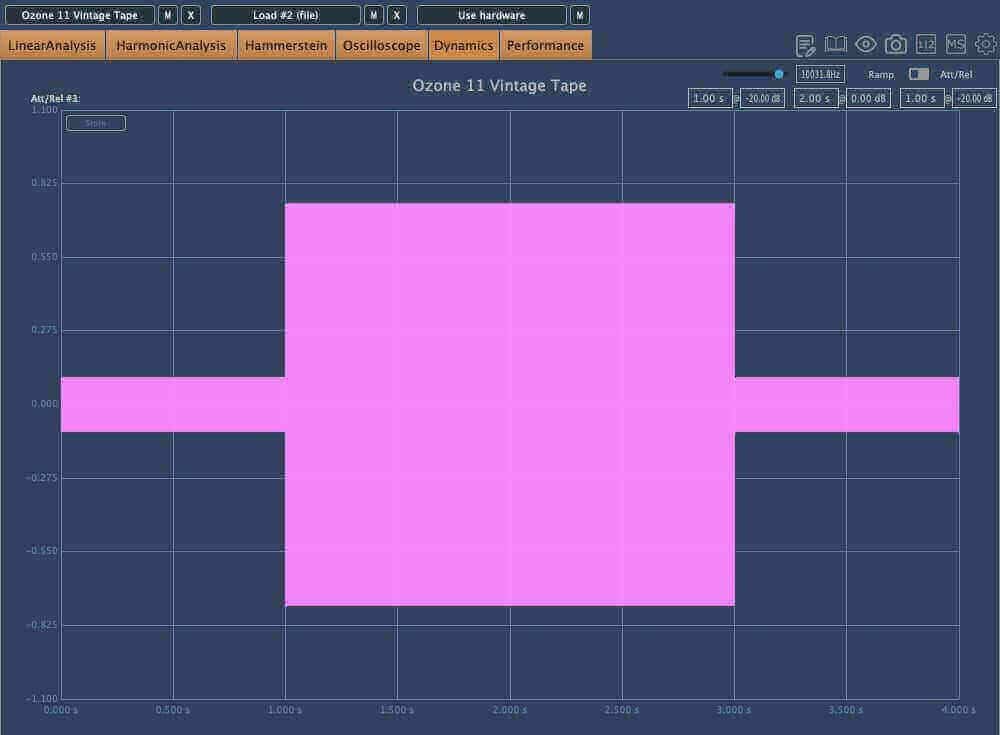Select the Dynamics tab
1000x735 pixels.
click(464, 45)
